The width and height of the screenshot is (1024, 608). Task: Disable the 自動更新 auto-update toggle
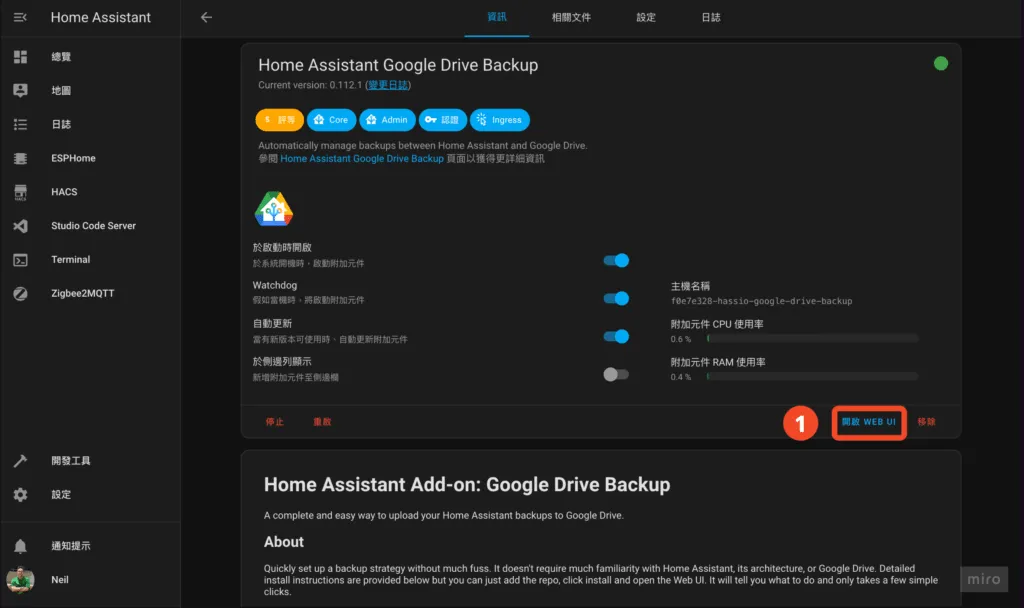617,338
